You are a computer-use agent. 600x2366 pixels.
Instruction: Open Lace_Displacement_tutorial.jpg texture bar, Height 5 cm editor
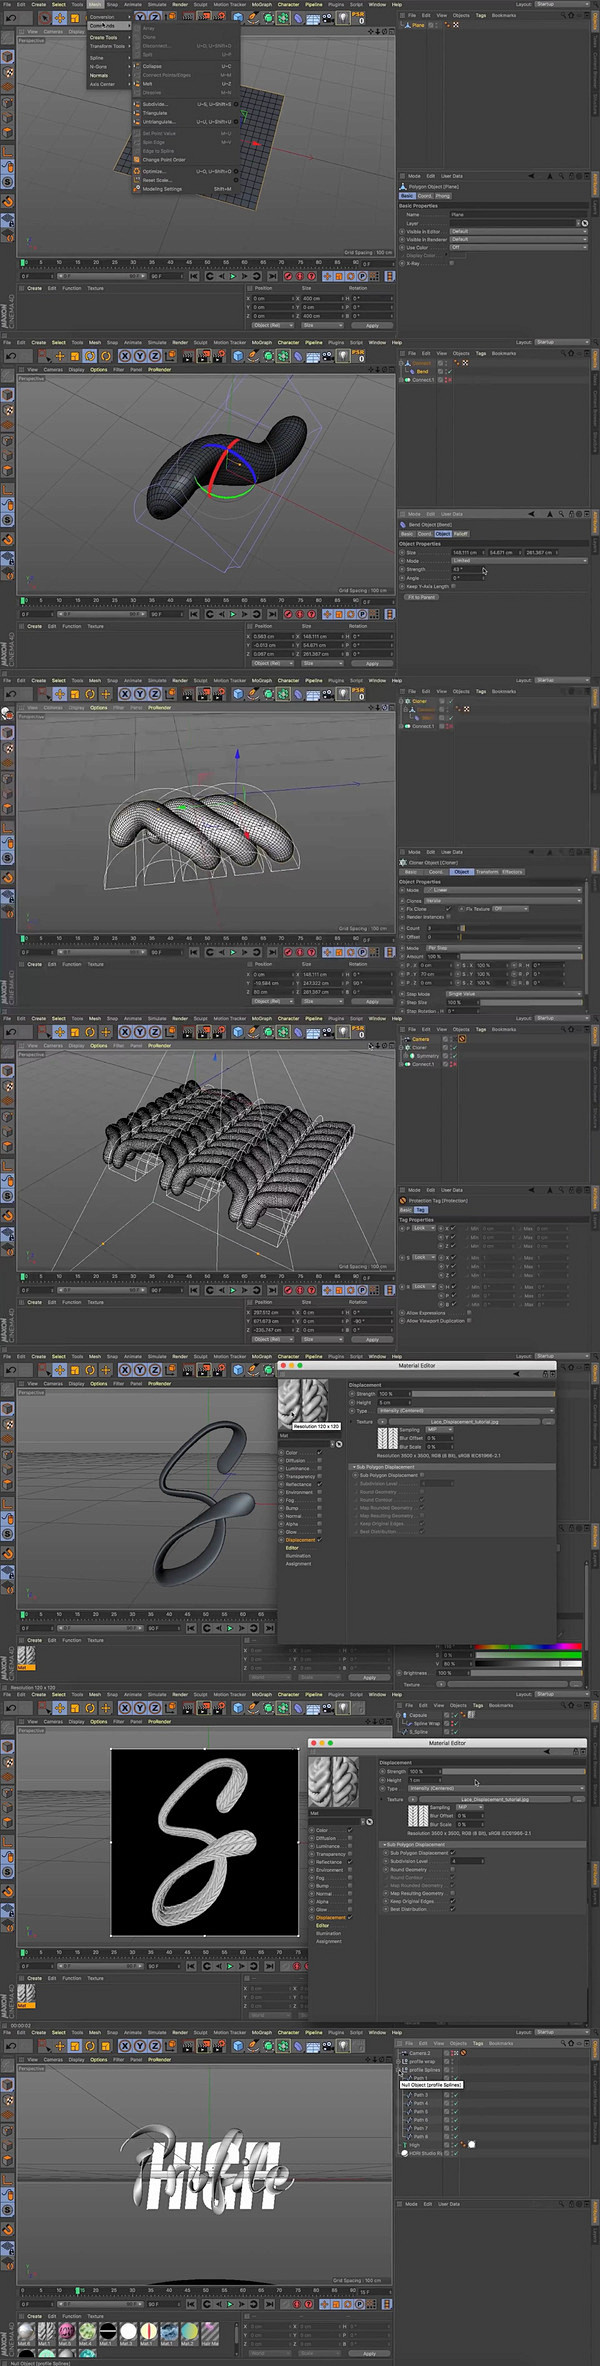click(464, 1421)
